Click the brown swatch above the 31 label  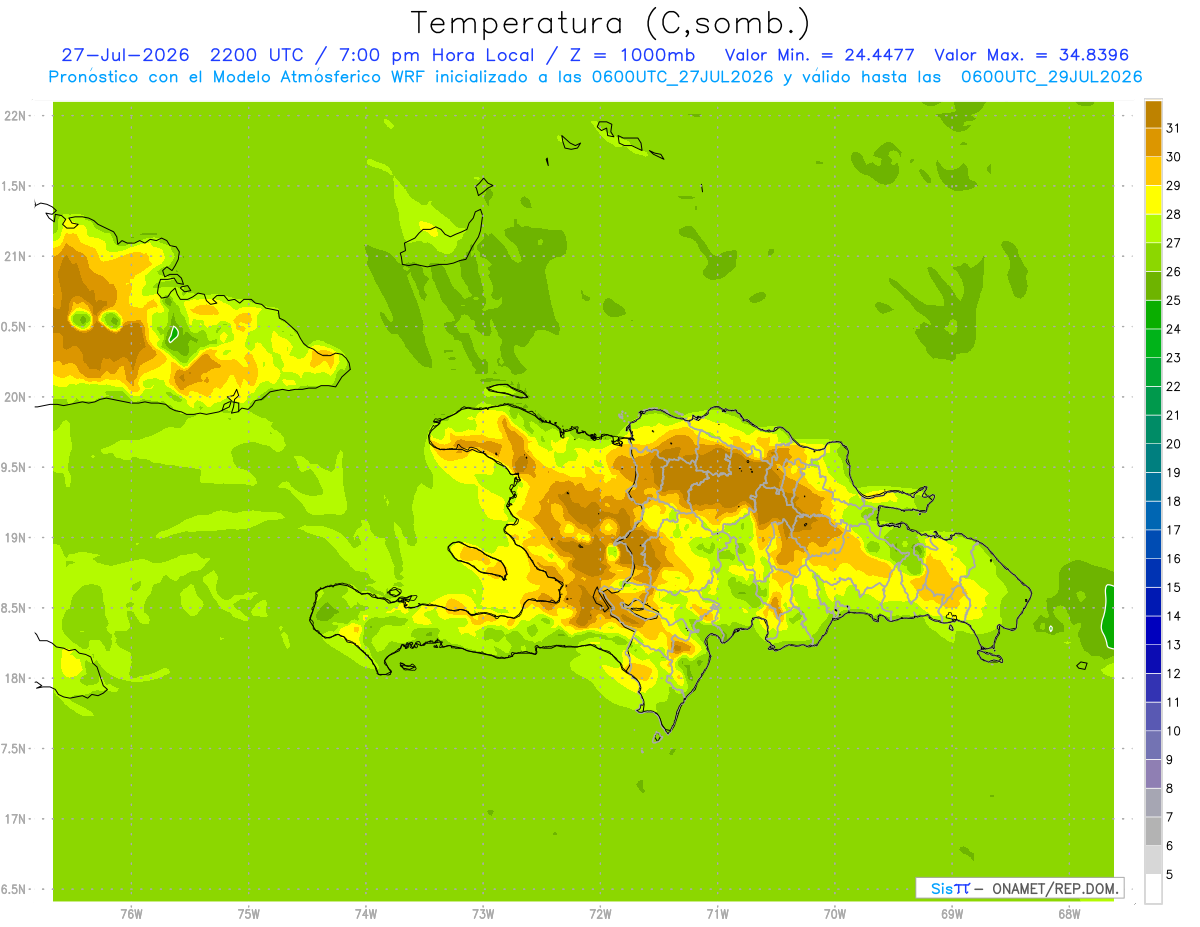pyautogui.click(x=1153, y=114)
